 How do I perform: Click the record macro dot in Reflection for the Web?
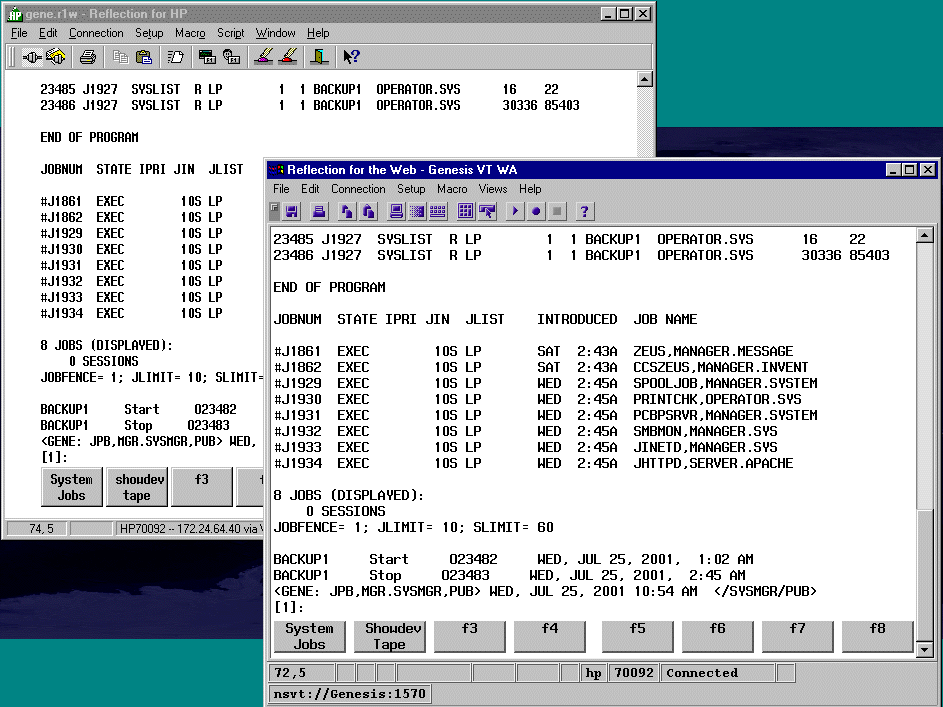pyautogui.click(x=536, y=211)
